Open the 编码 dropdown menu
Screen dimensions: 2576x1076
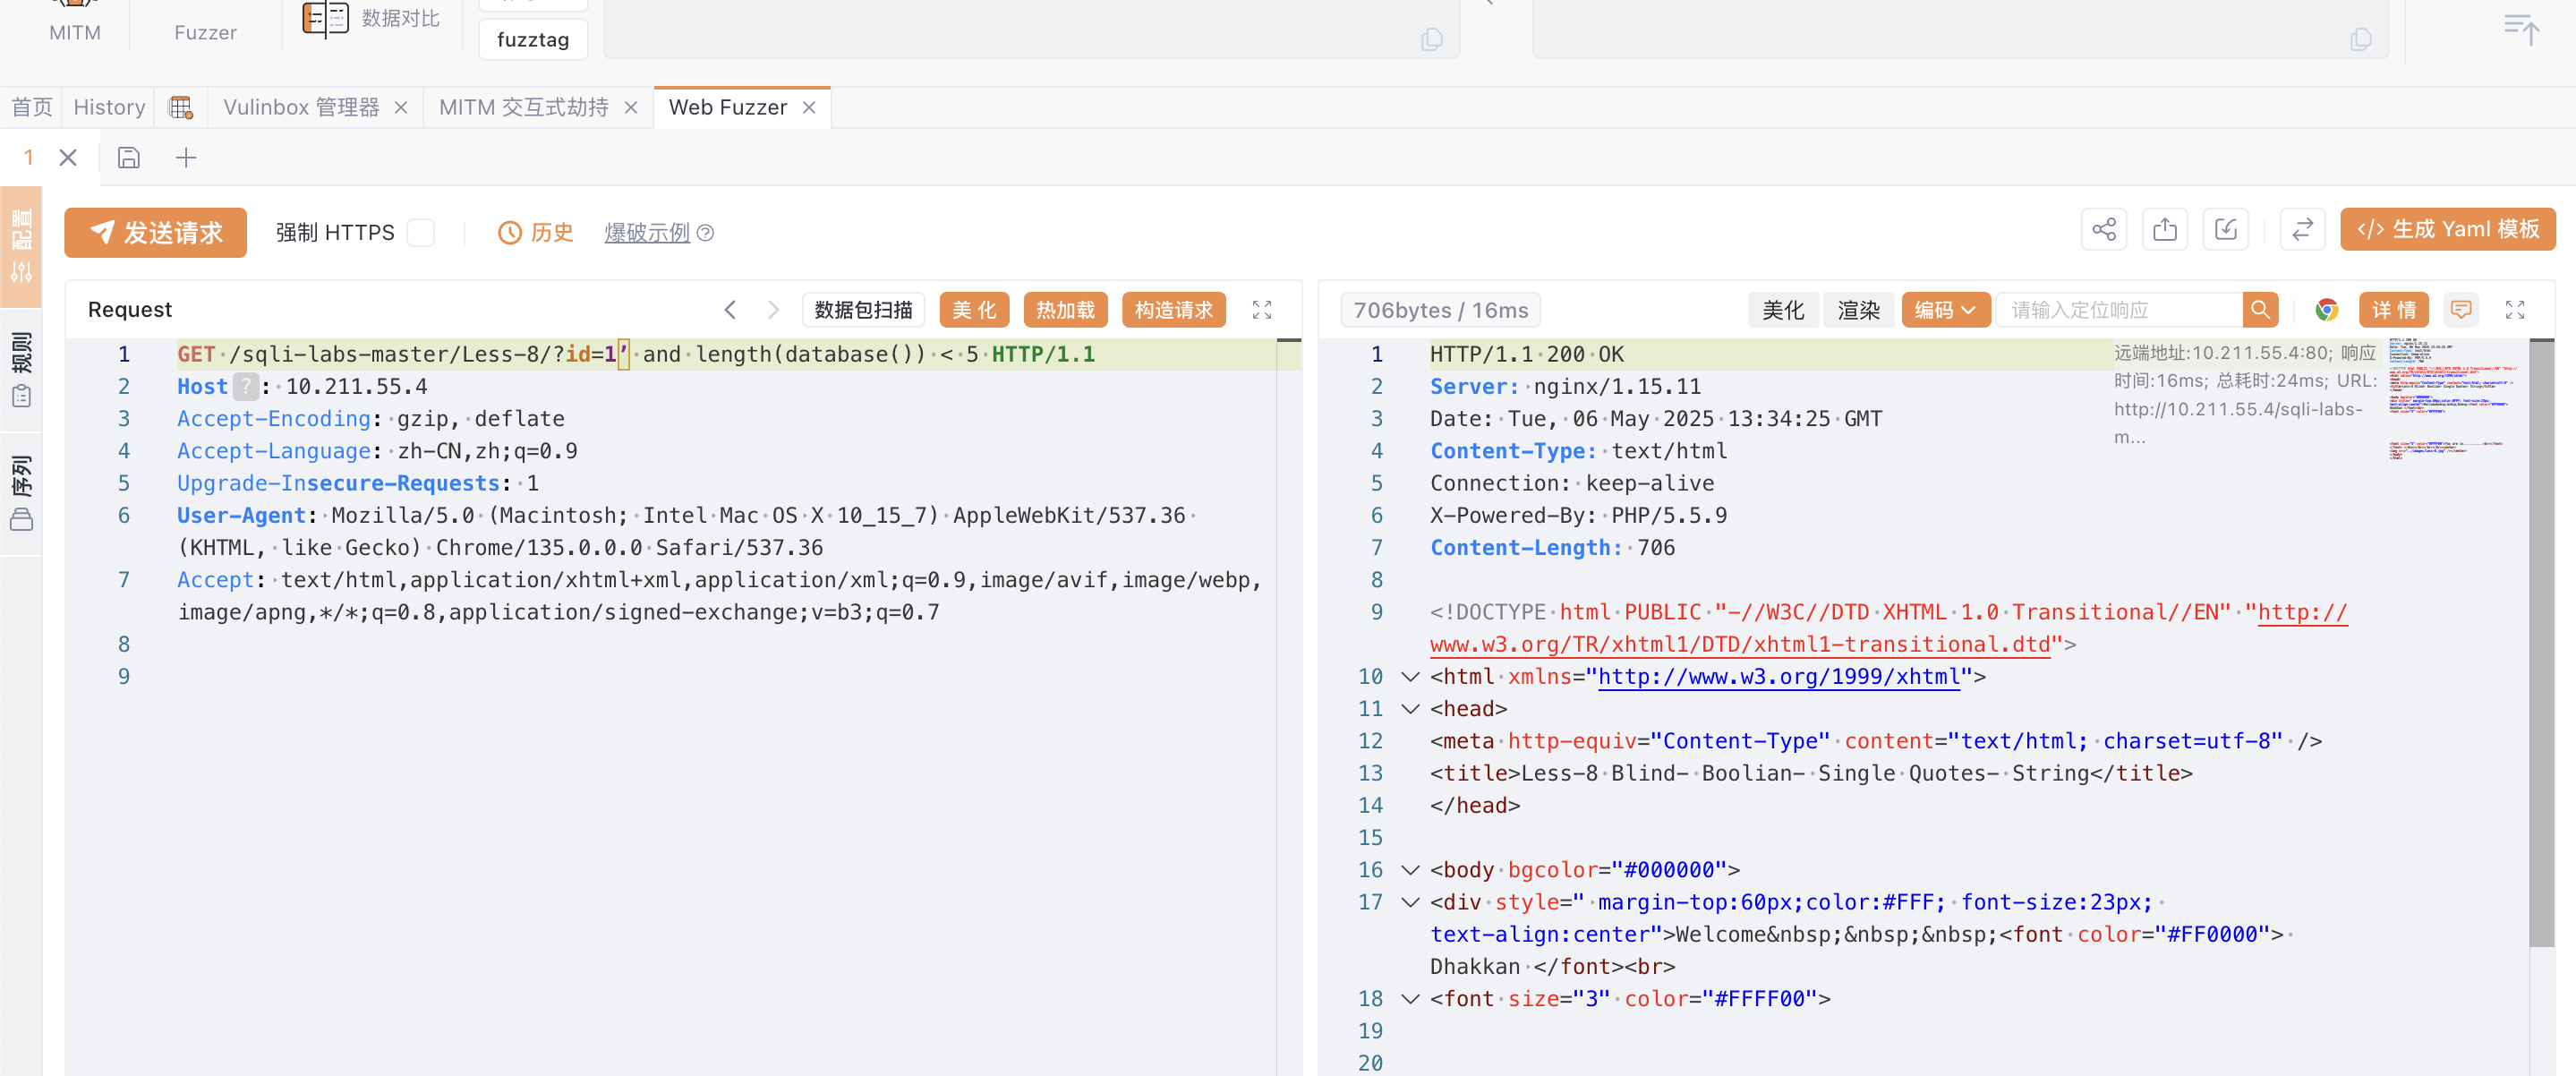(x=1944, y=310)
